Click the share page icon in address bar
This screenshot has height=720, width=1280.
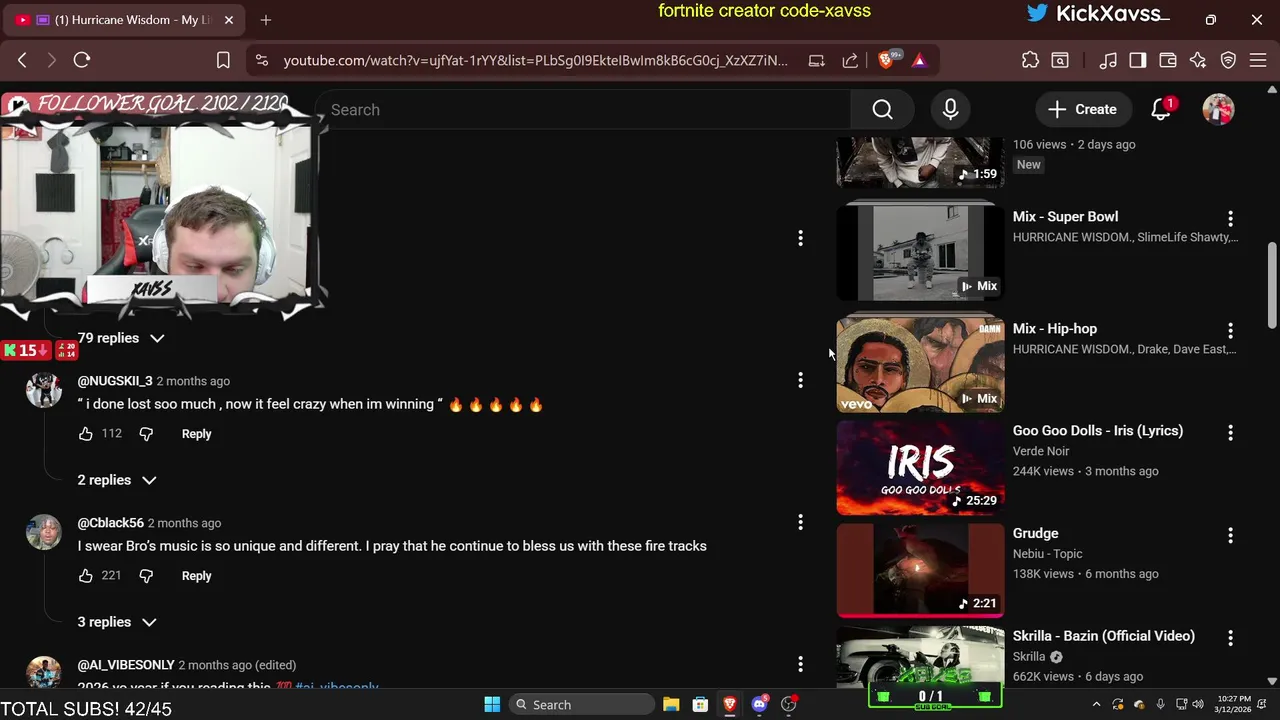click(x=850, y=60)
